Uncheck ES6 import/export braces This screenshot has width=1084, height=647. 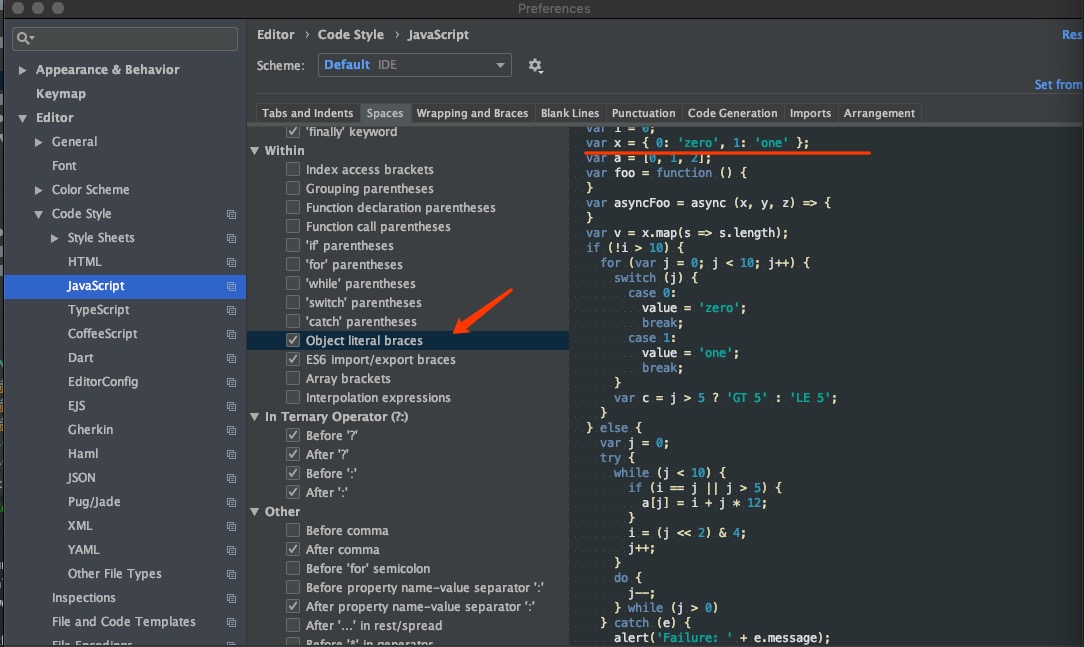pyautogui.click(x=293, y=359)
